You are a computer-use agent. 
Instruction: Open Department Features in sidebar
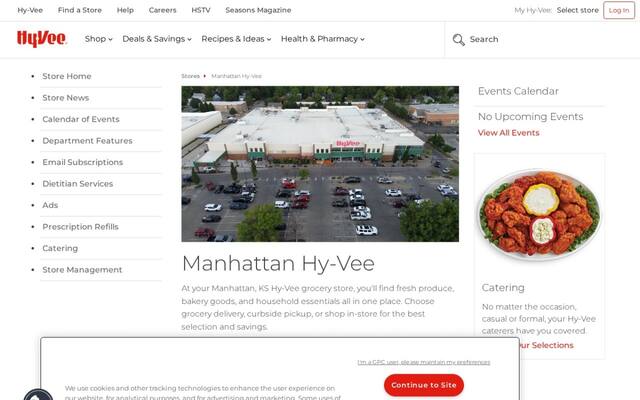point(87,141)
